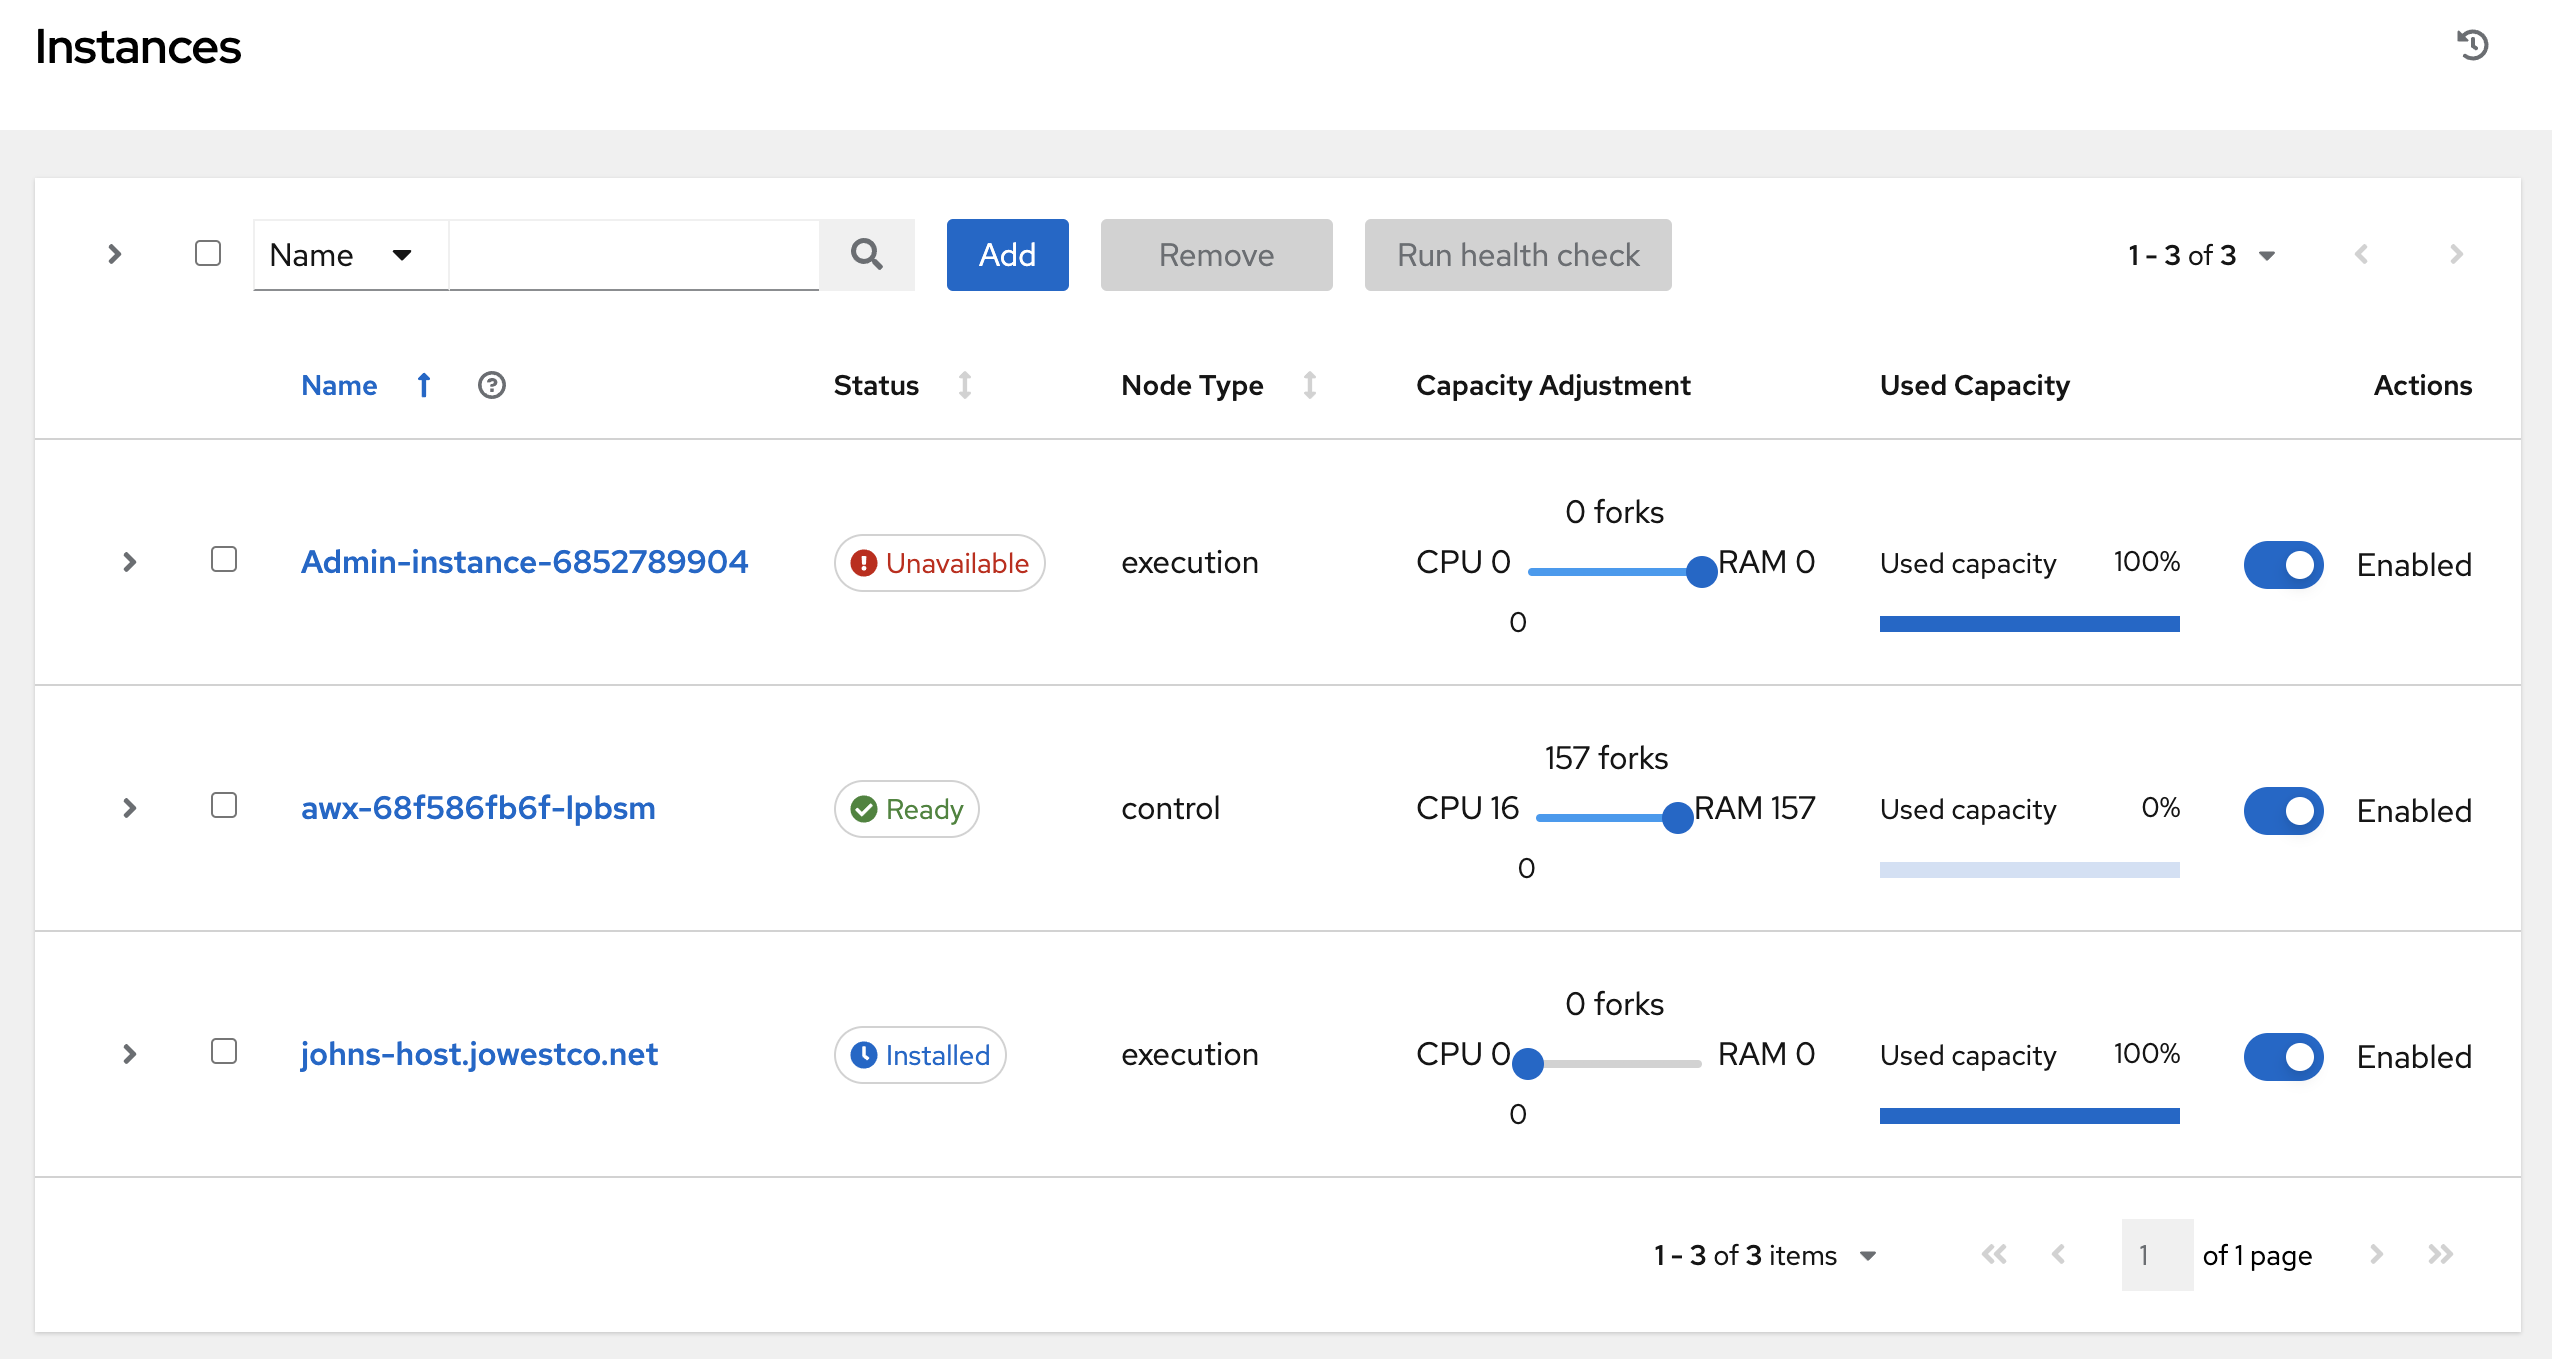
Task: Select the Name filter dropdown
Action: tap(339, 253)
